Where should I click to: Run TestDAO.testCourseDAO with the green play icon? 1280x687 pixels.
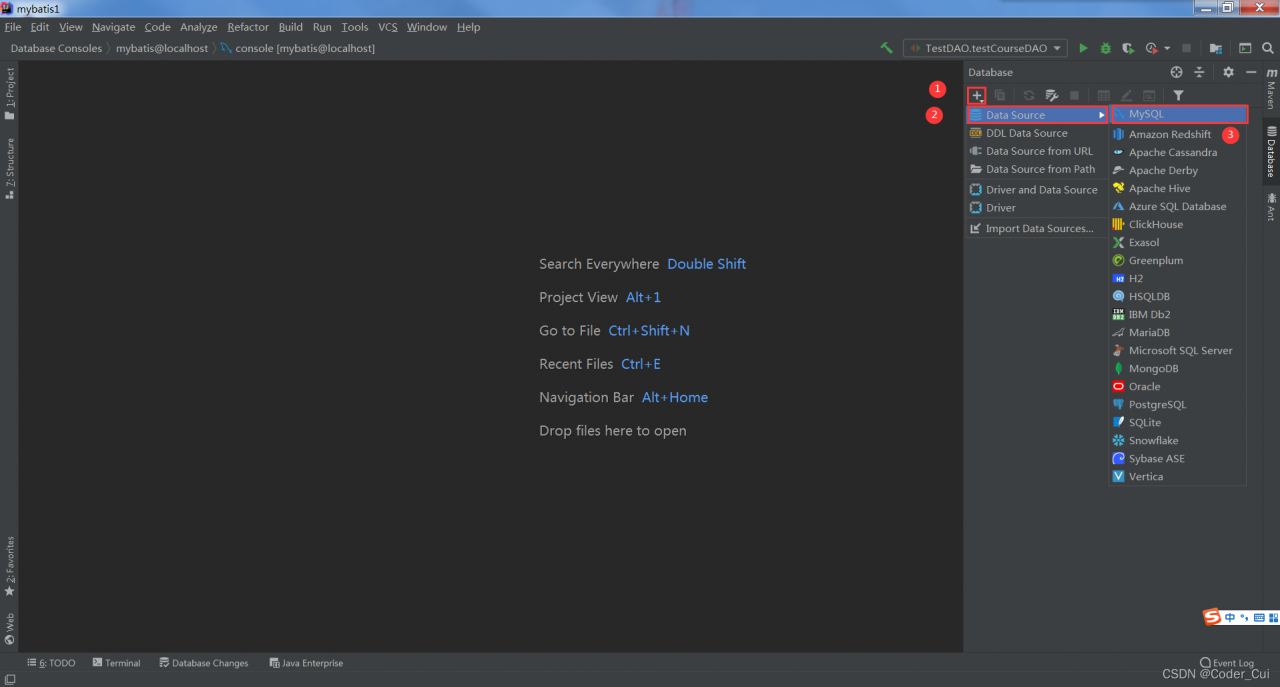pos(1083,48)
